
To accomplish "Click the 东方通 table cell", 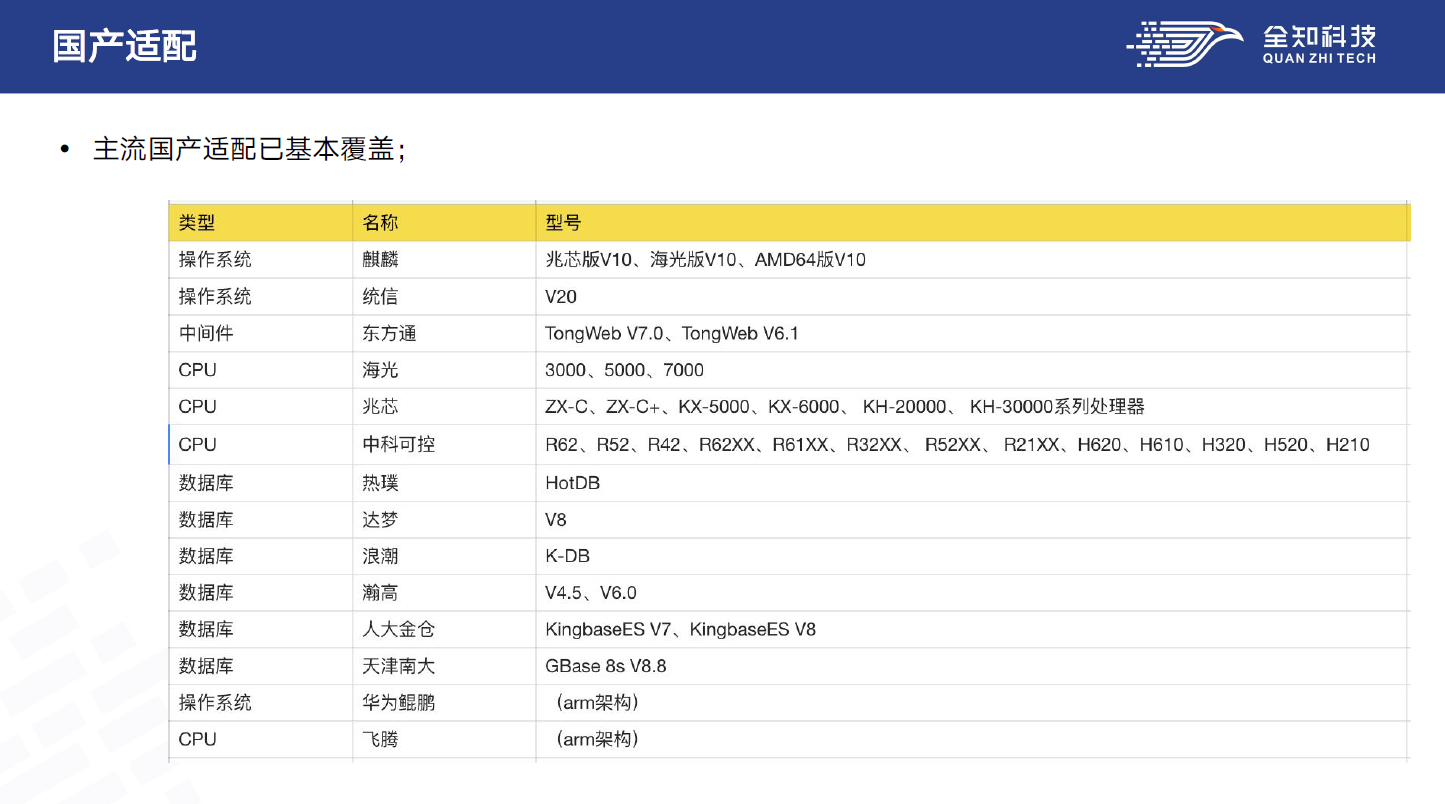I will pos(389,333).
